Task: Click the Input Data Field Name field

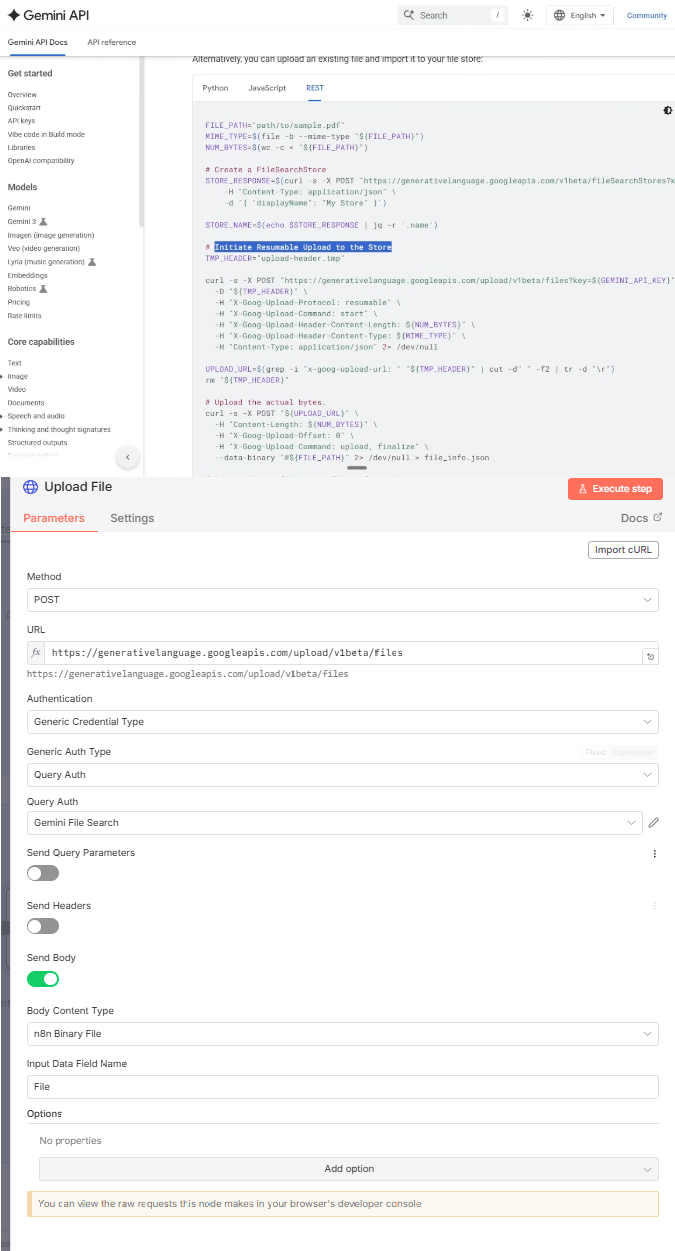Action: tap(342, 1086)
